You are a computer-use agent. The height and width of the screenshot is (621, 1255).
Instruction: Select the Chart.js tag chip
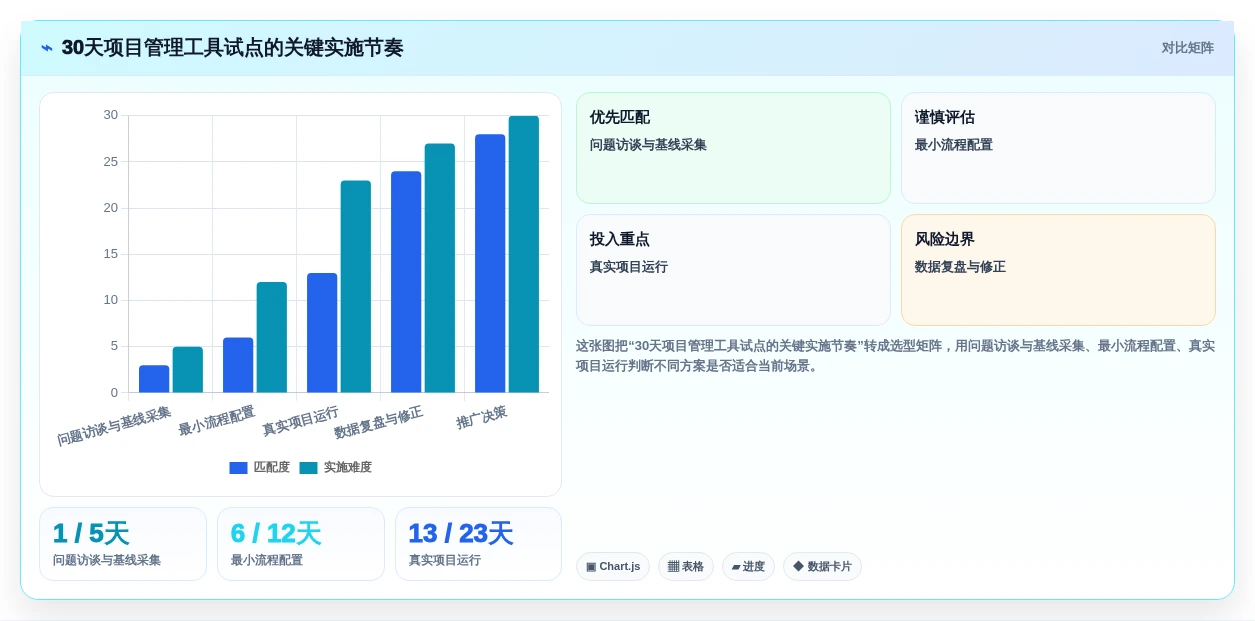click(613, 566)
